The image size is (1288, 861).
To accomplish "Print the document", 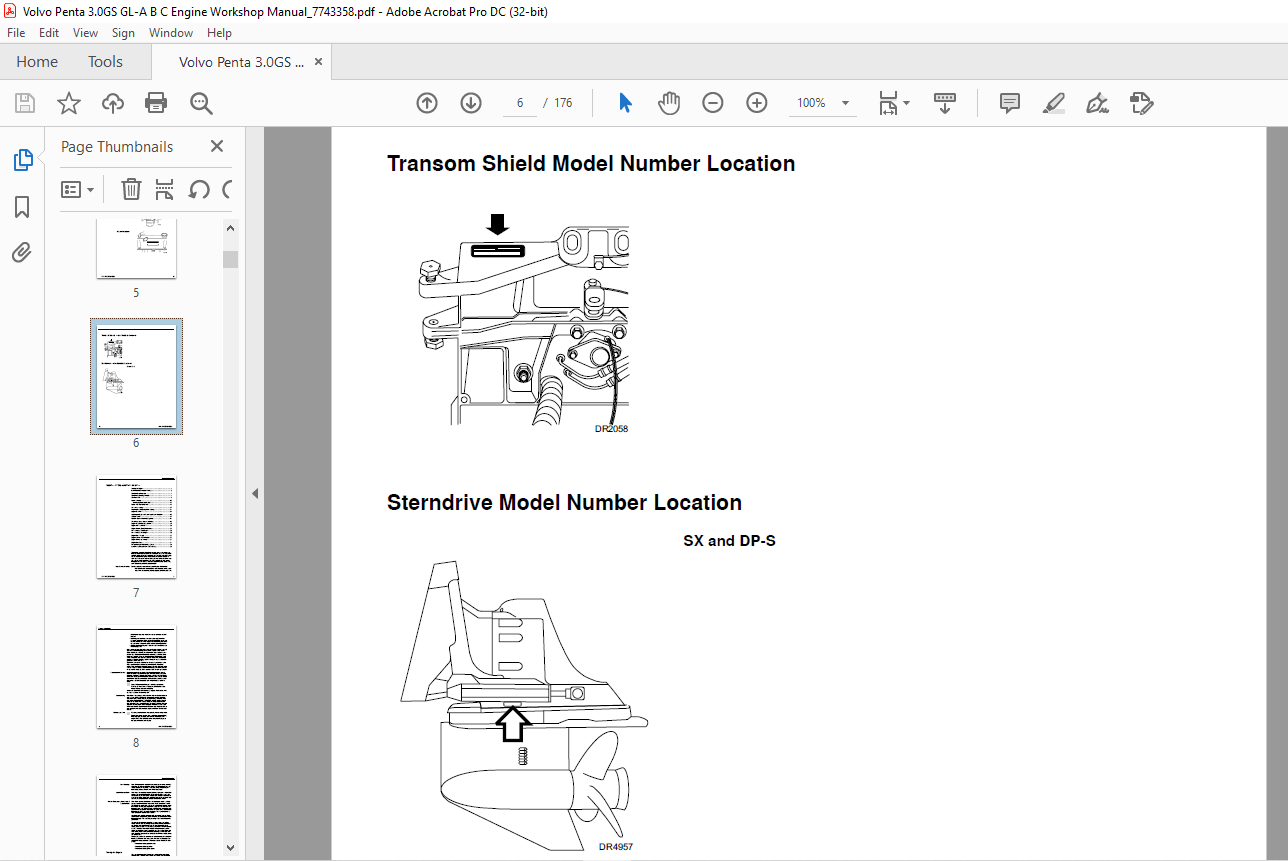I will click(x=156, y=103).
